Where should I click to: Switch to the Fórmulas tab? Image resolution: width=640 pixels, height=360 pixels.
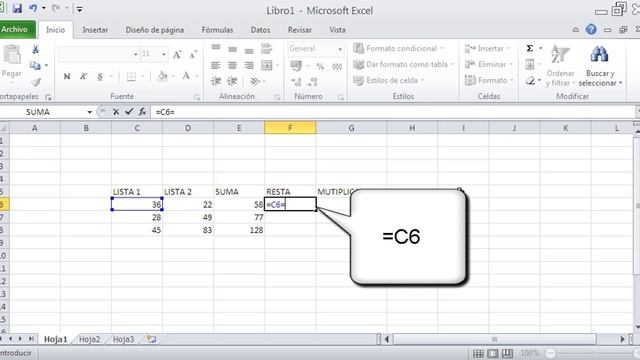pos(217,30)
